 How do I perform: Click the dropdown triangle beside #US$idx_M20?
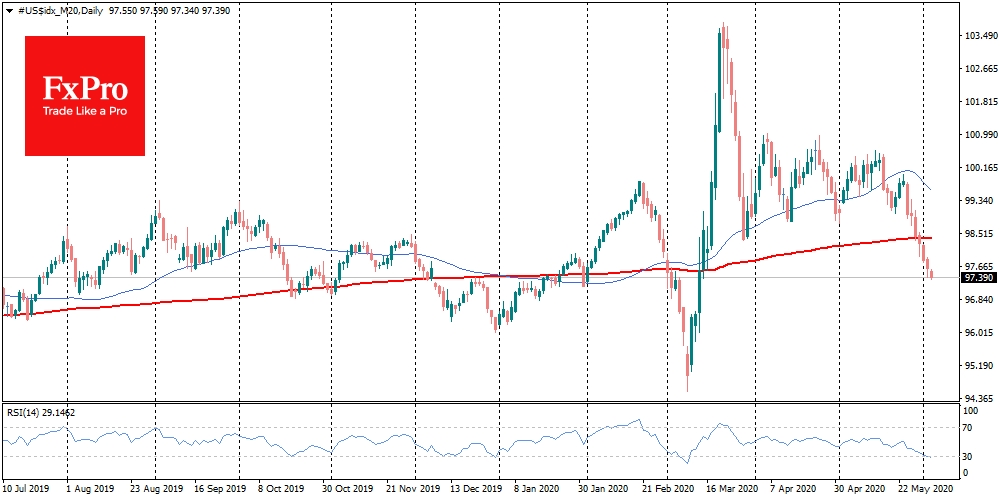point(8,10)
